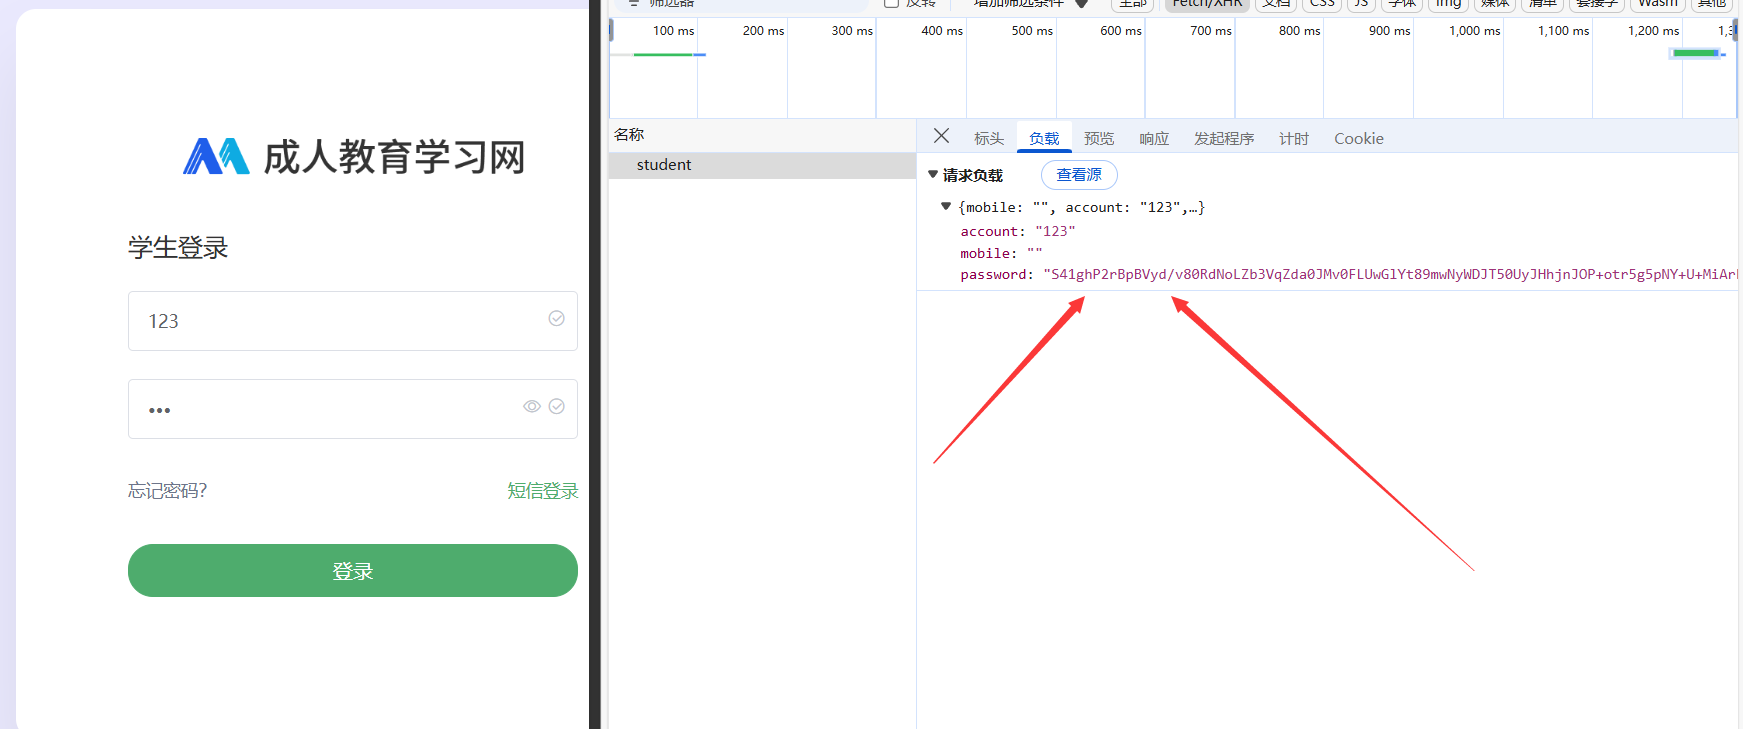Click the encrypted password value line
This screenshot has width=1743, height=729.
[x=1348, y=274]
